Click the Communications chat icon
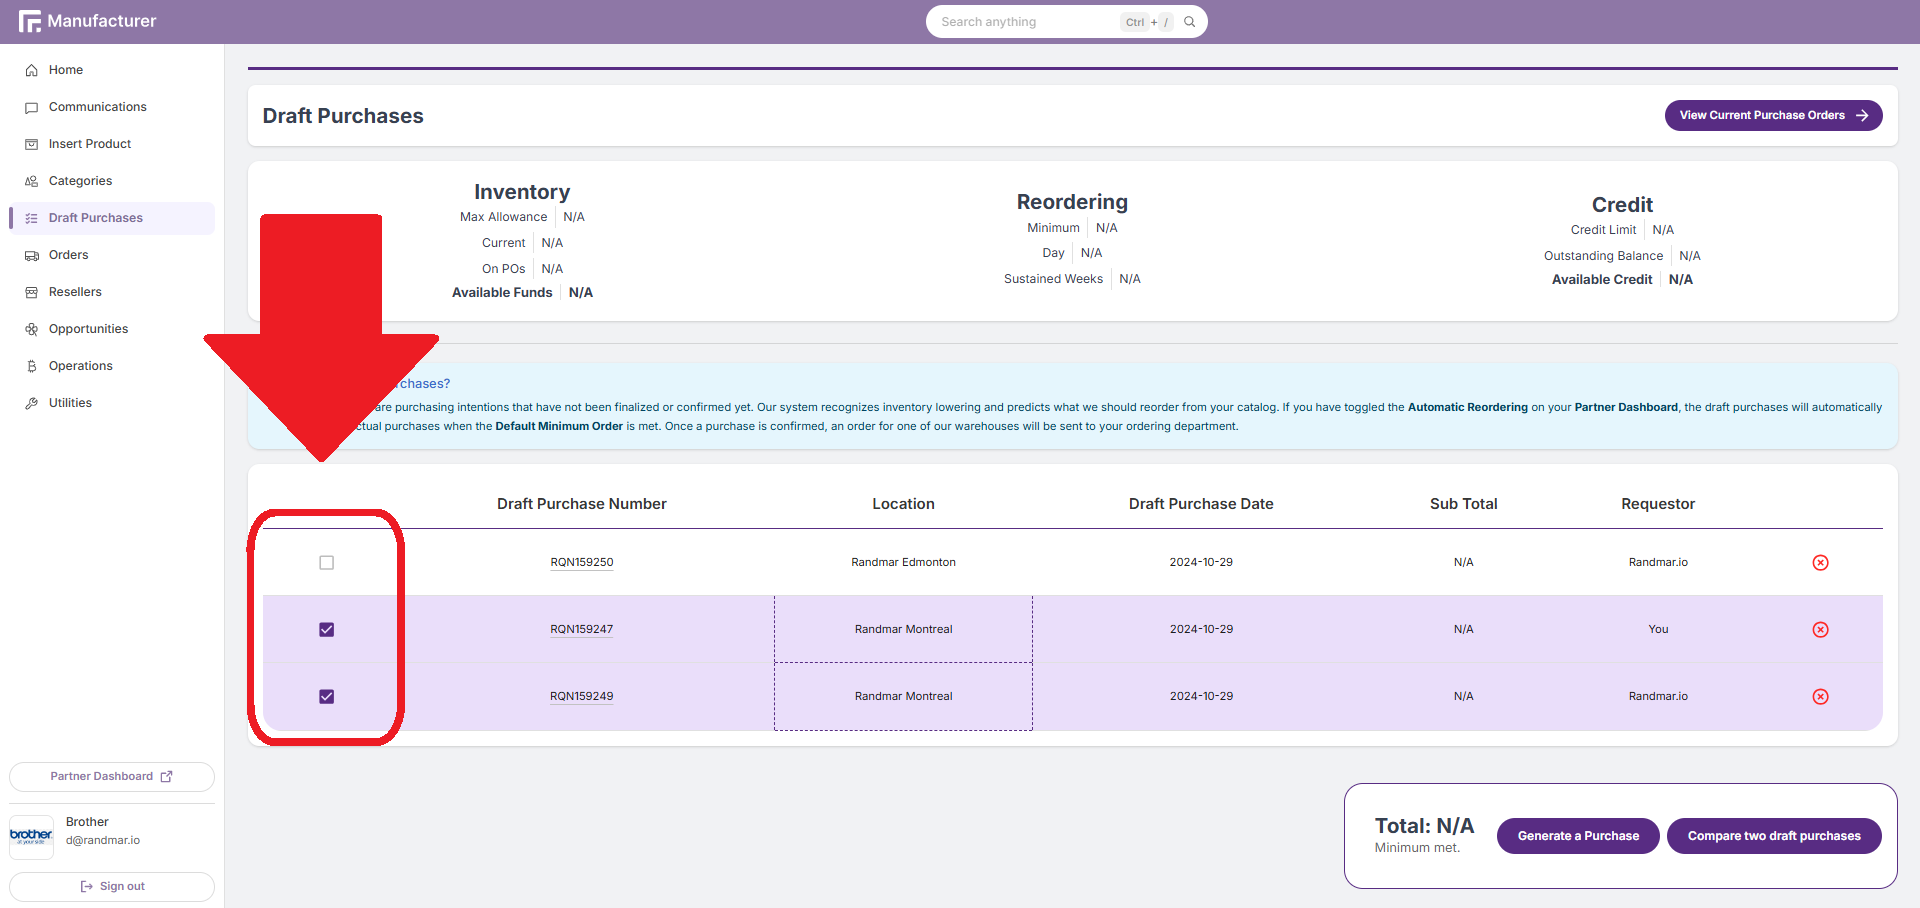Screen dimensions: 1920x908 pyautogui.click(x=31, y=107)
